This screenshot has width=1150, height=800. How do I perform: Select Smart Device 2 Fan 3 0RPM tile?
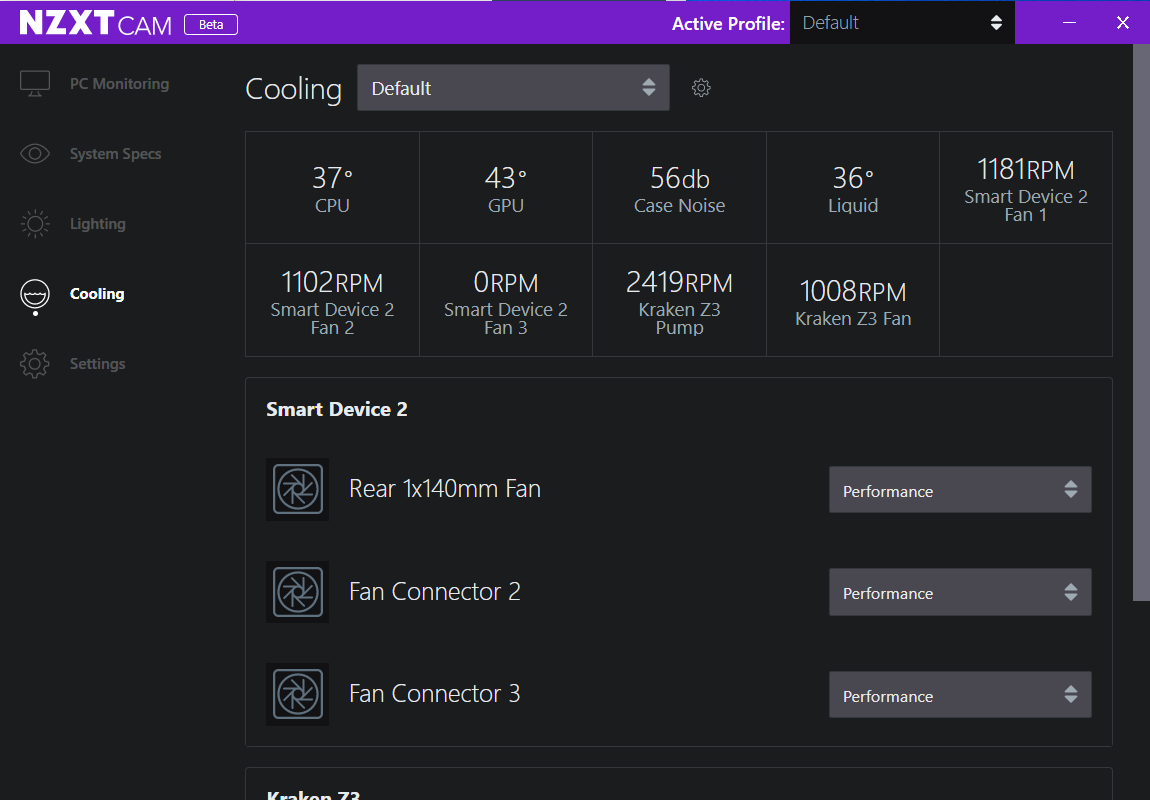[505, 300]
